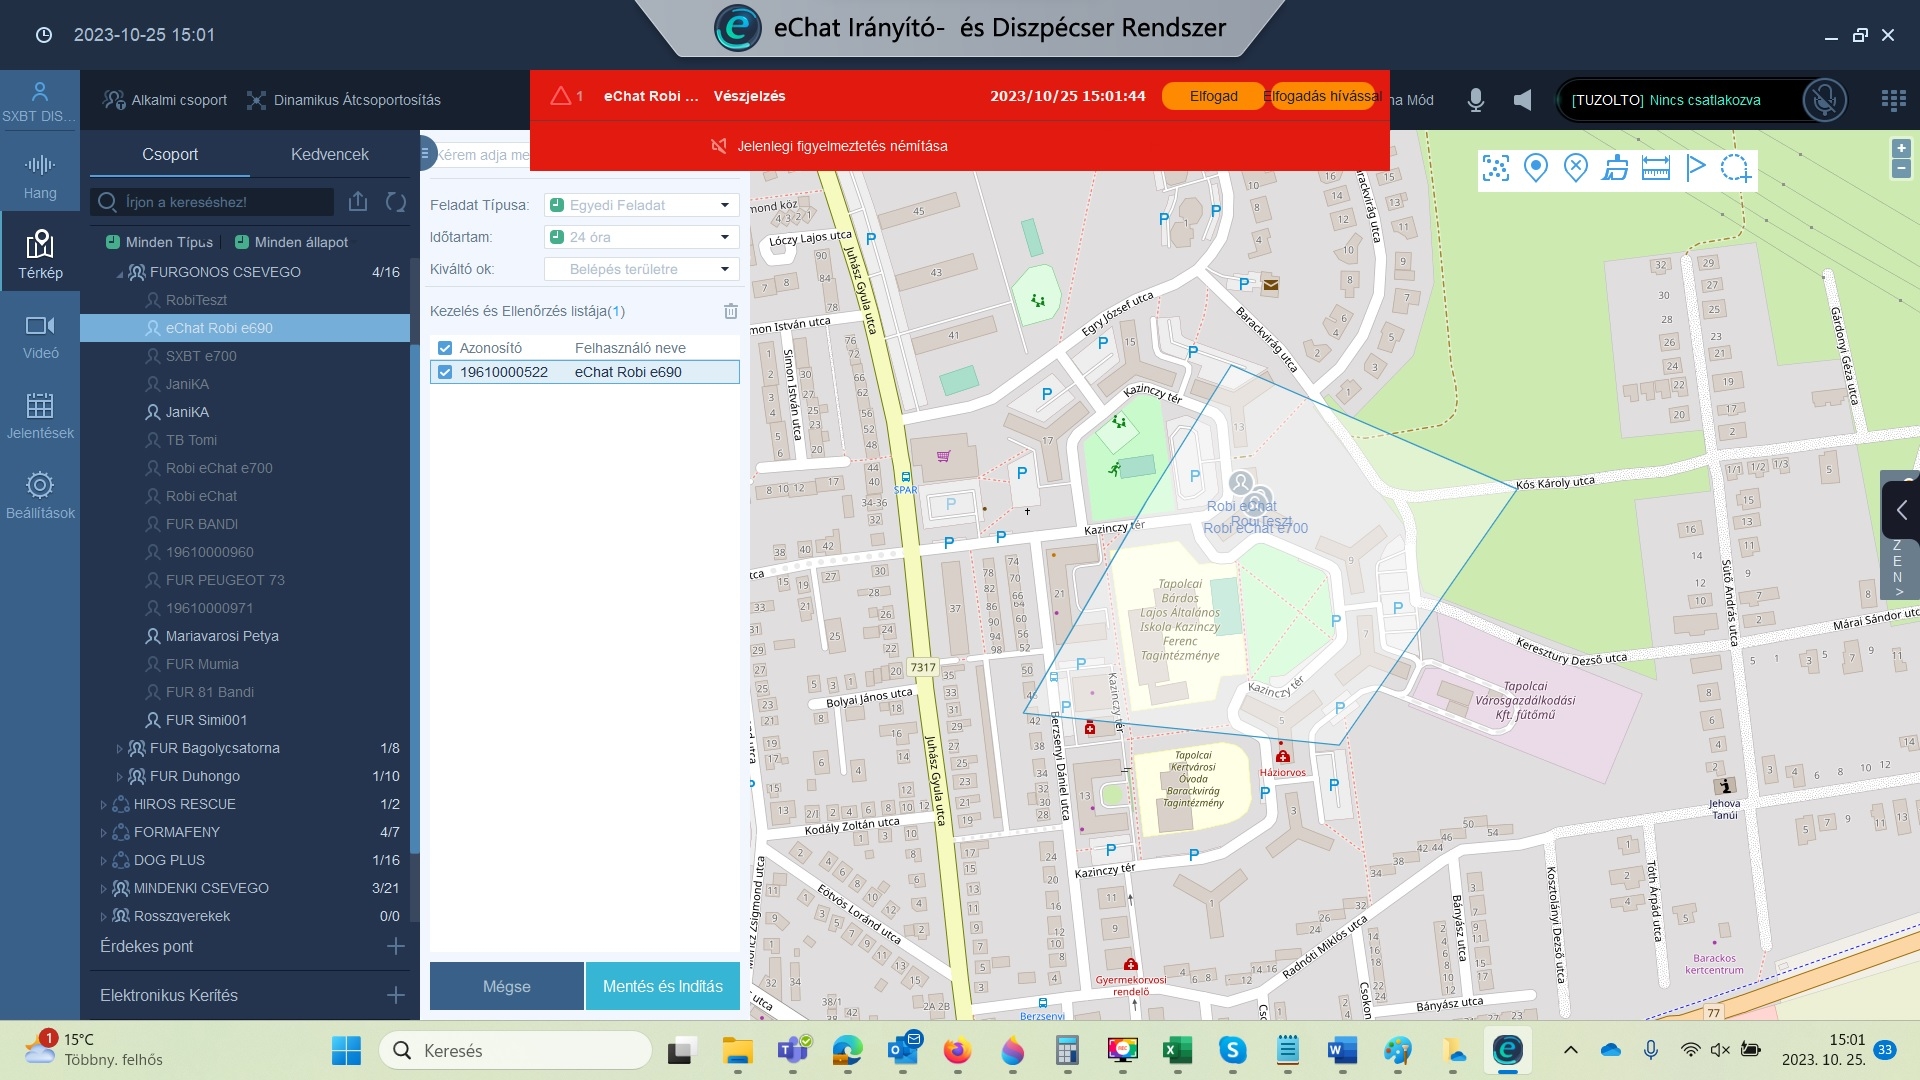Mute current alert via Jelenlegi figyelmeztetés némítása

tap(829, 146)
